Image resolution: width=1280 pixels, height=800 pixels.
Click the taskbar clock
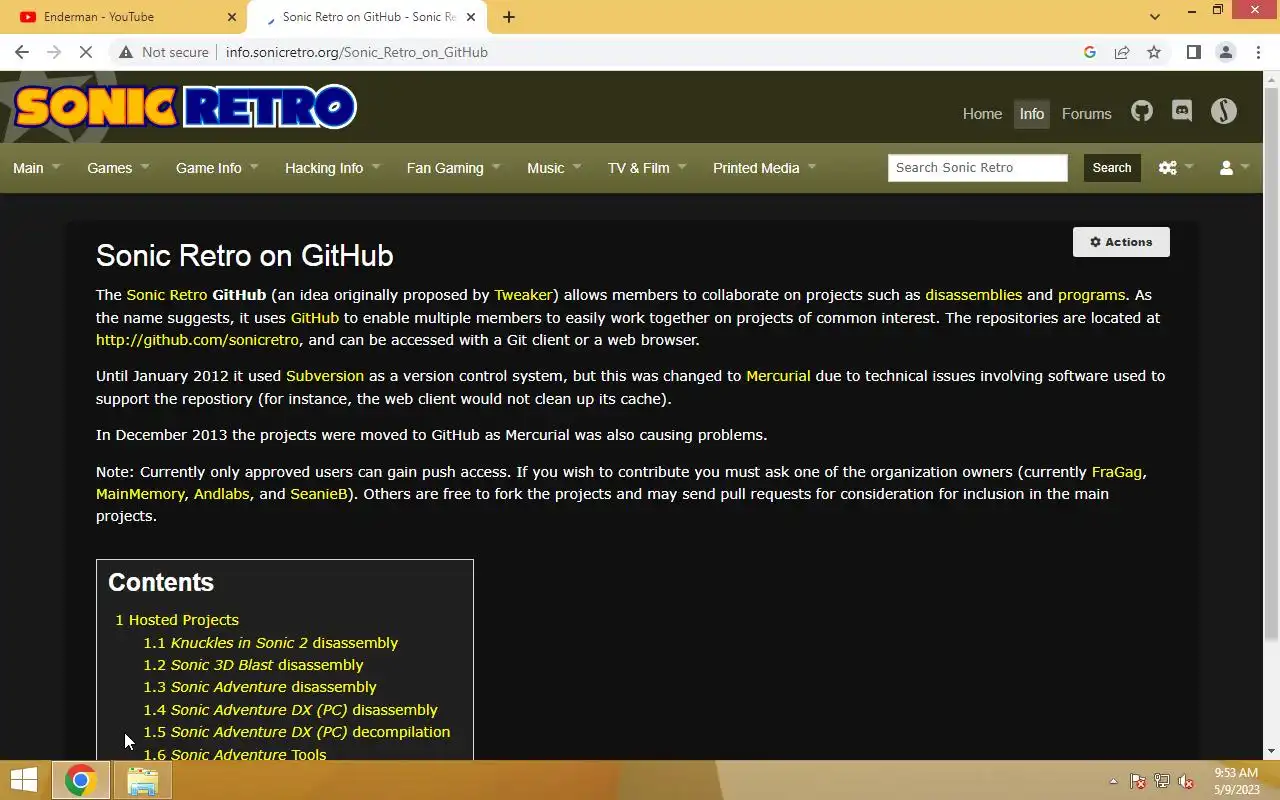(x=1236, y=781)
